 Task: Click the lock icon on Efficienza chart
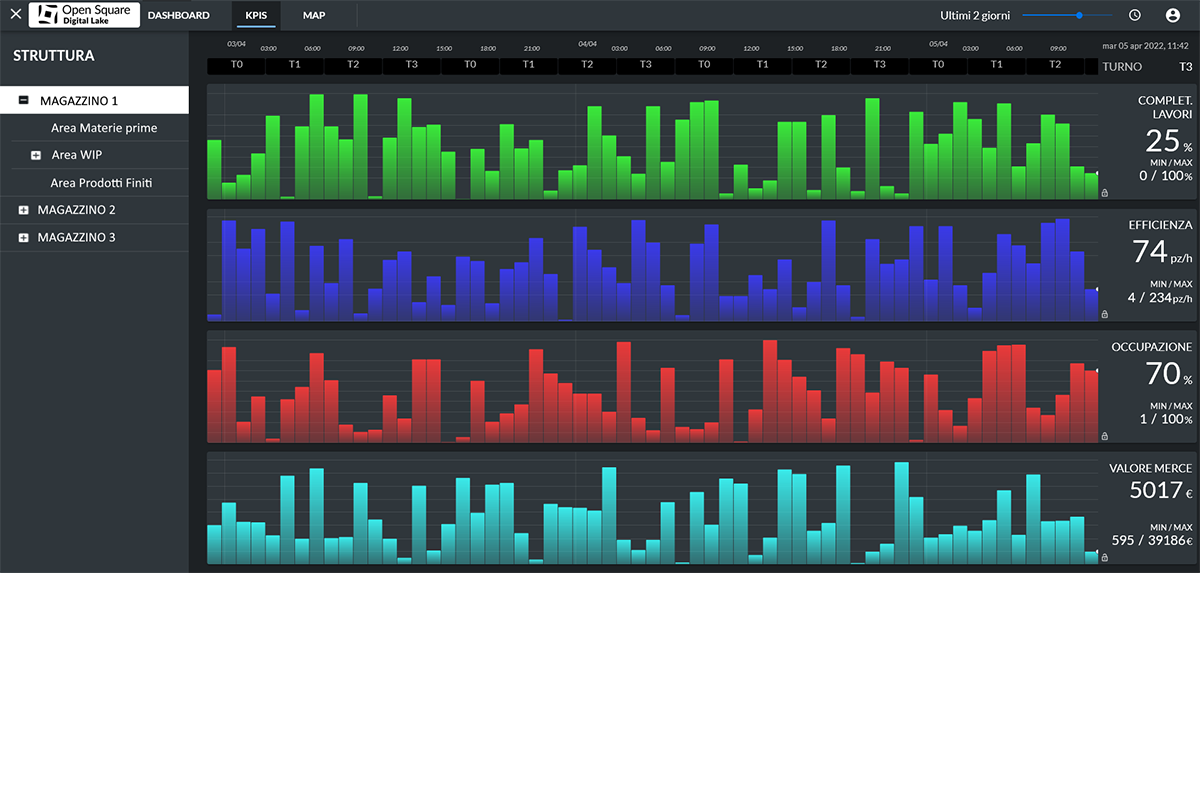click(1104, 314)
